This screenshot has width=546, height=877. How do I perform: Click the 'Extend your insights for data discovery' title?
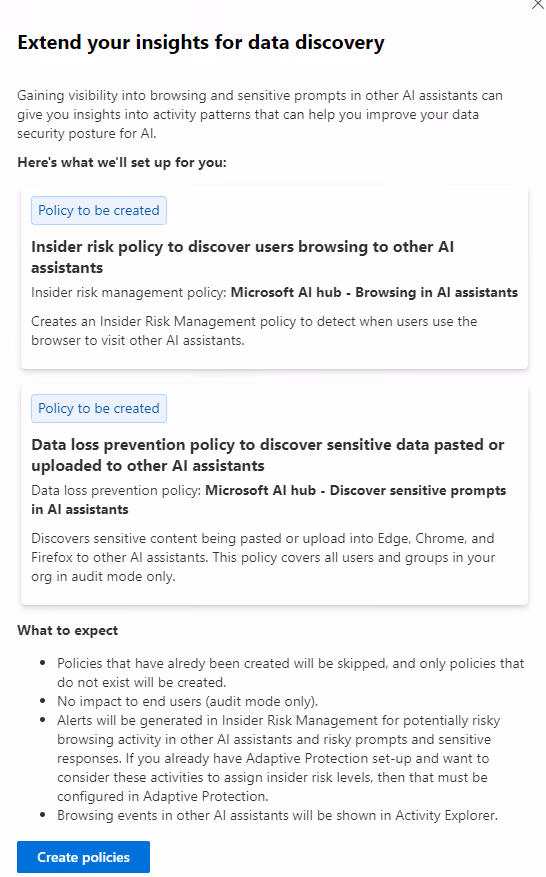click(201, 43)
